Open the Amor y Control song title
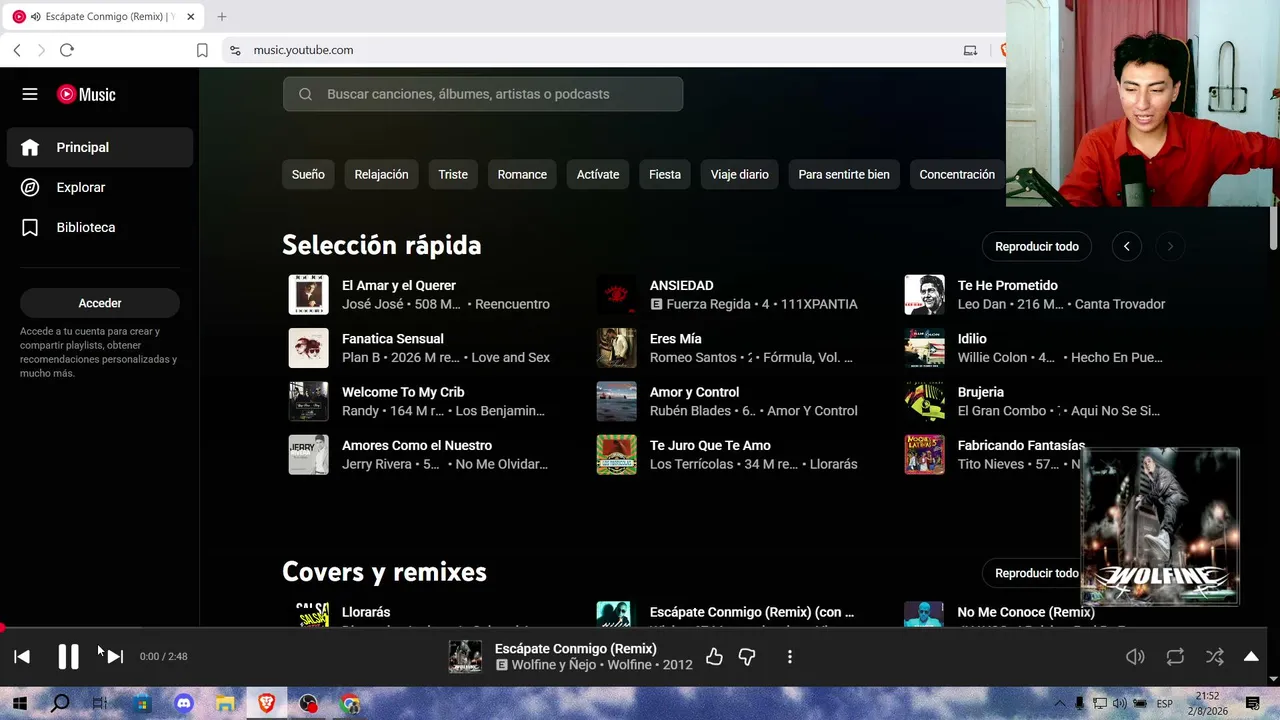Screen dimensions: 1280x720 click(x=695, y=392)
